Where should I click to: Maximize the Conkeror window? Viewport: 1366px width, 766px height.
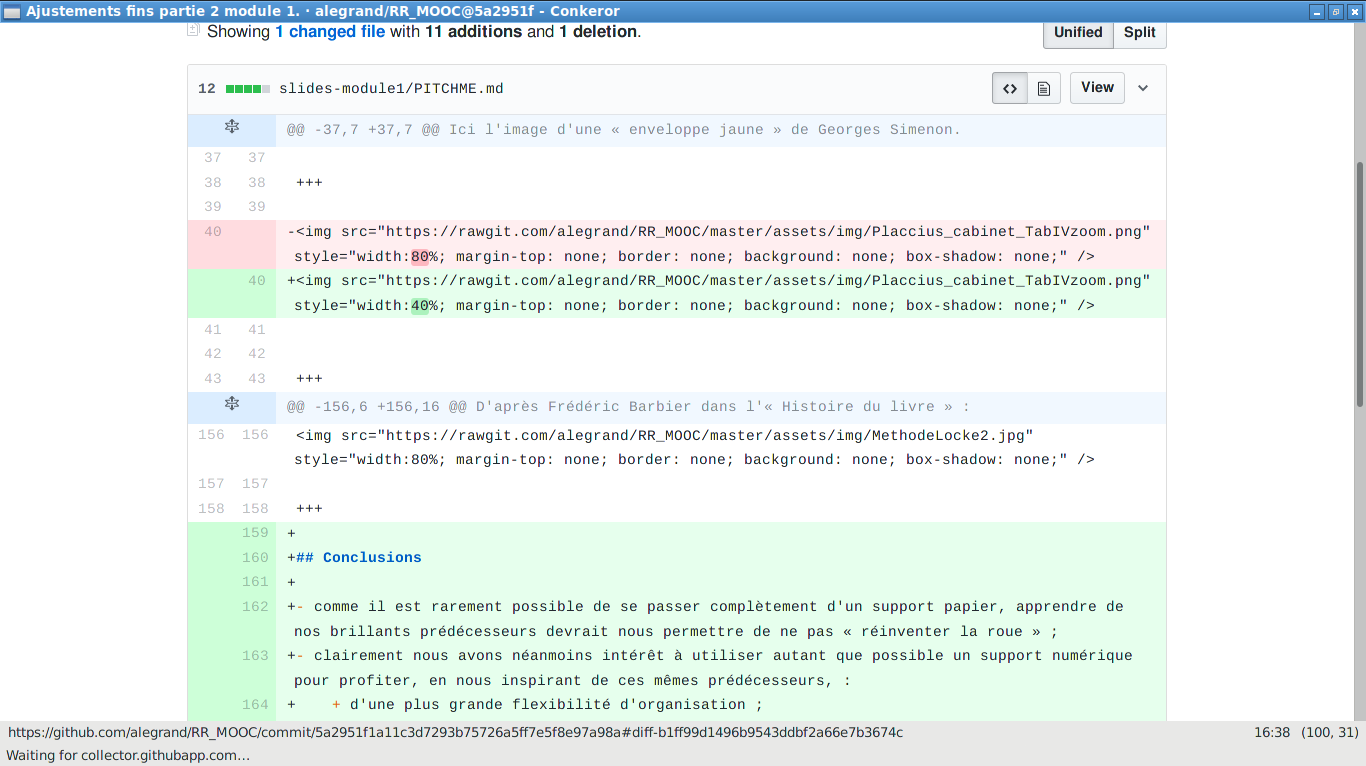1336,11
